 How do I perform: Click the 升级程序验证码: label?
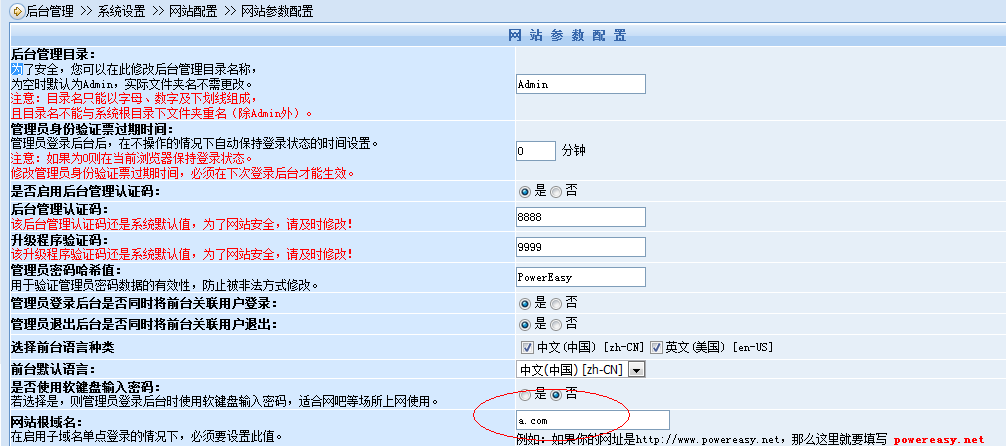60,240
